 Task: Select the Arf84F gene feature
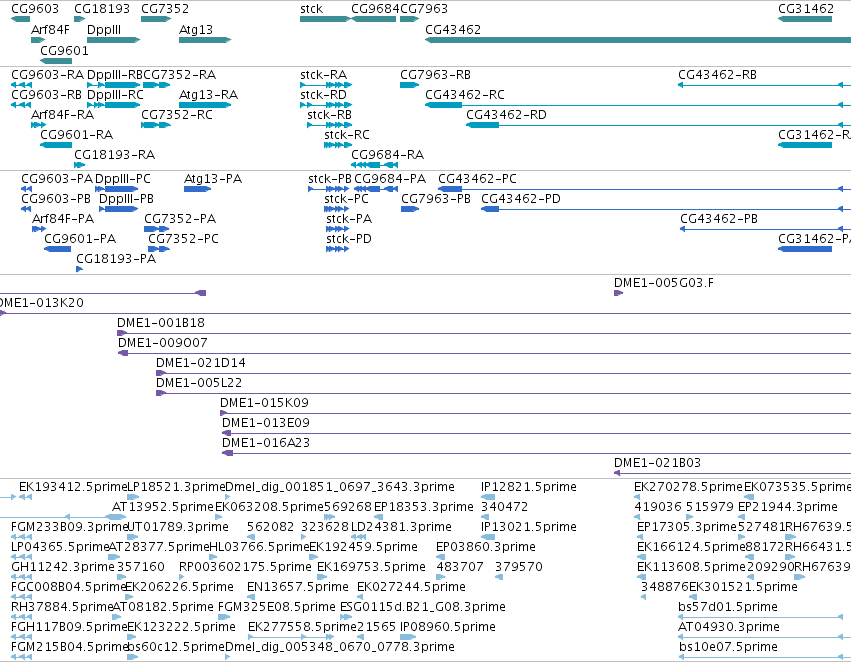[x=38, y=40]
